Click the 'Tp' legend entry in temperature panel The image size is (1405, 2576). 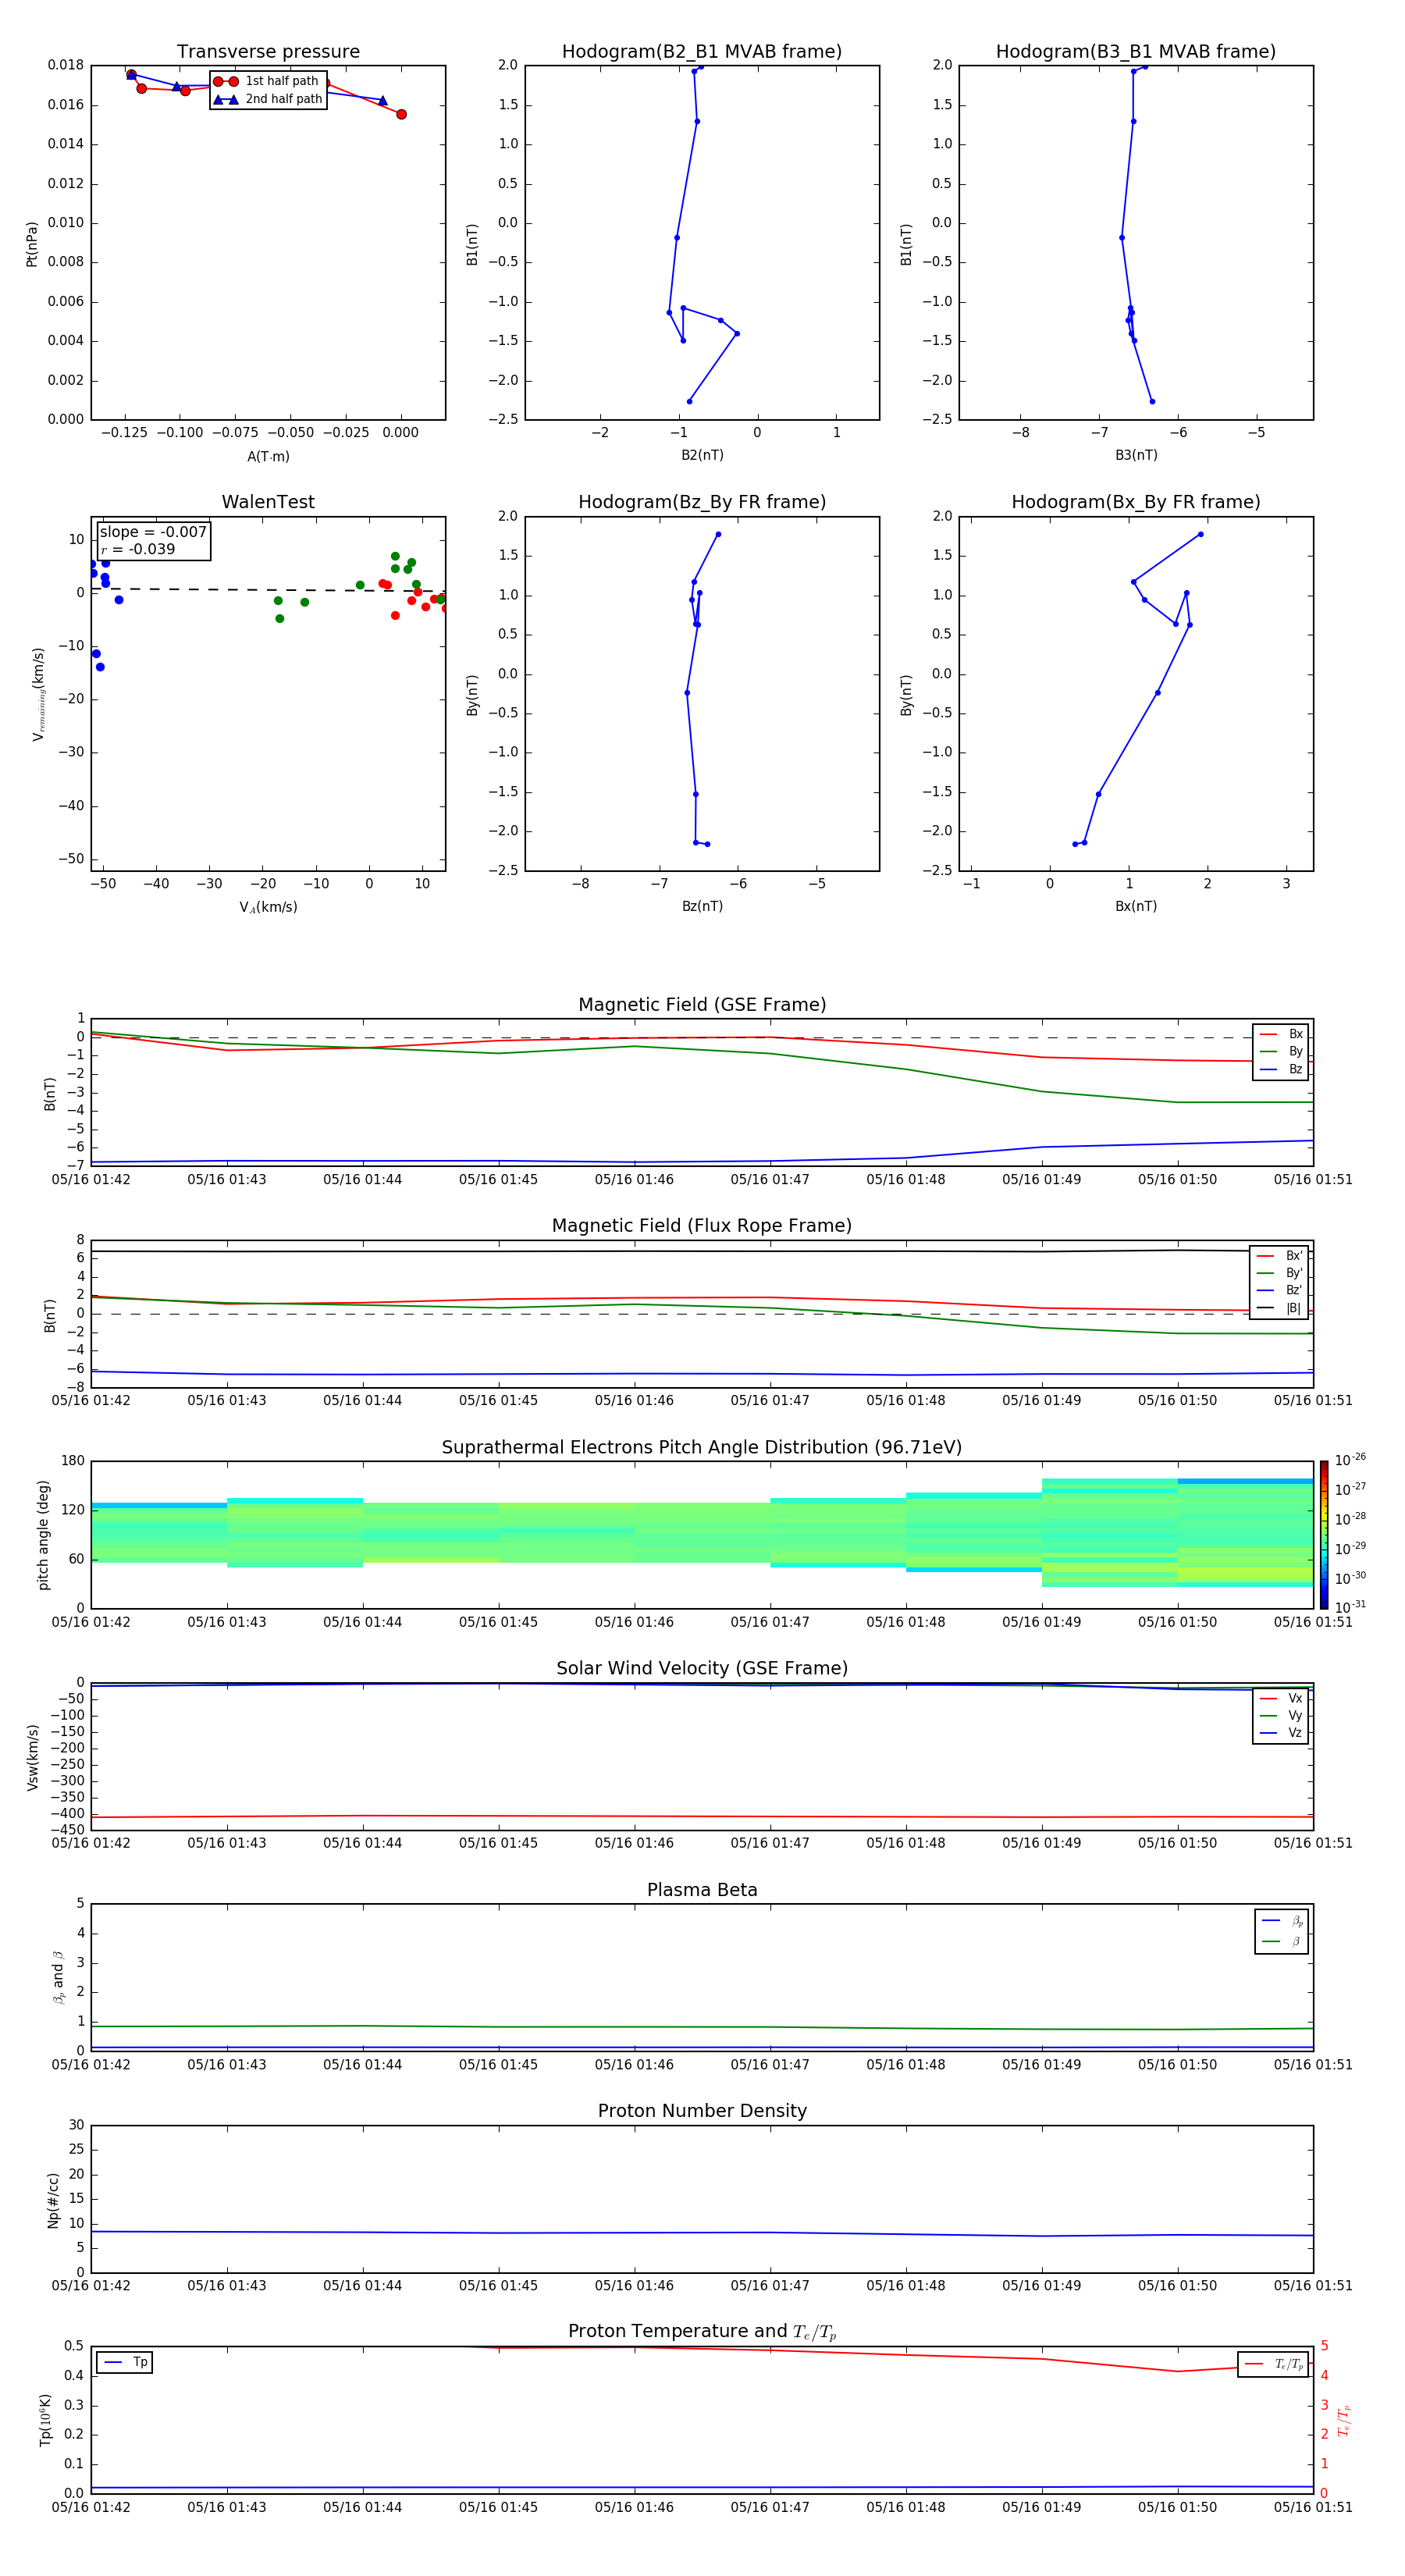click(x=124, y=2362)
